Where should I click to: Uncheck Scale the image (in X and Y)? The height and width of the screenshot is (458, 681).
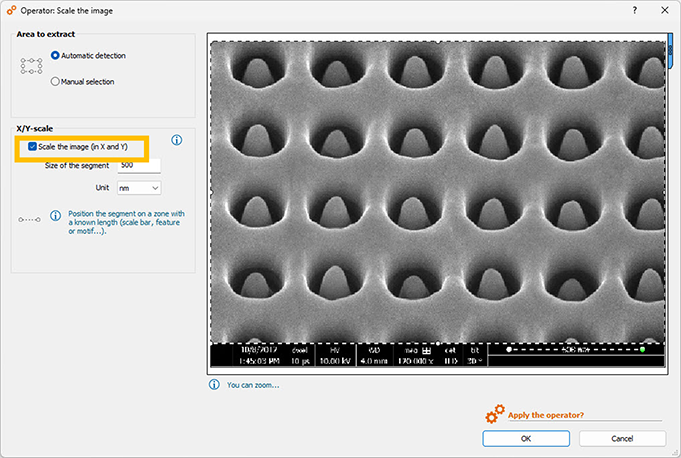click(x=33, y=147)
